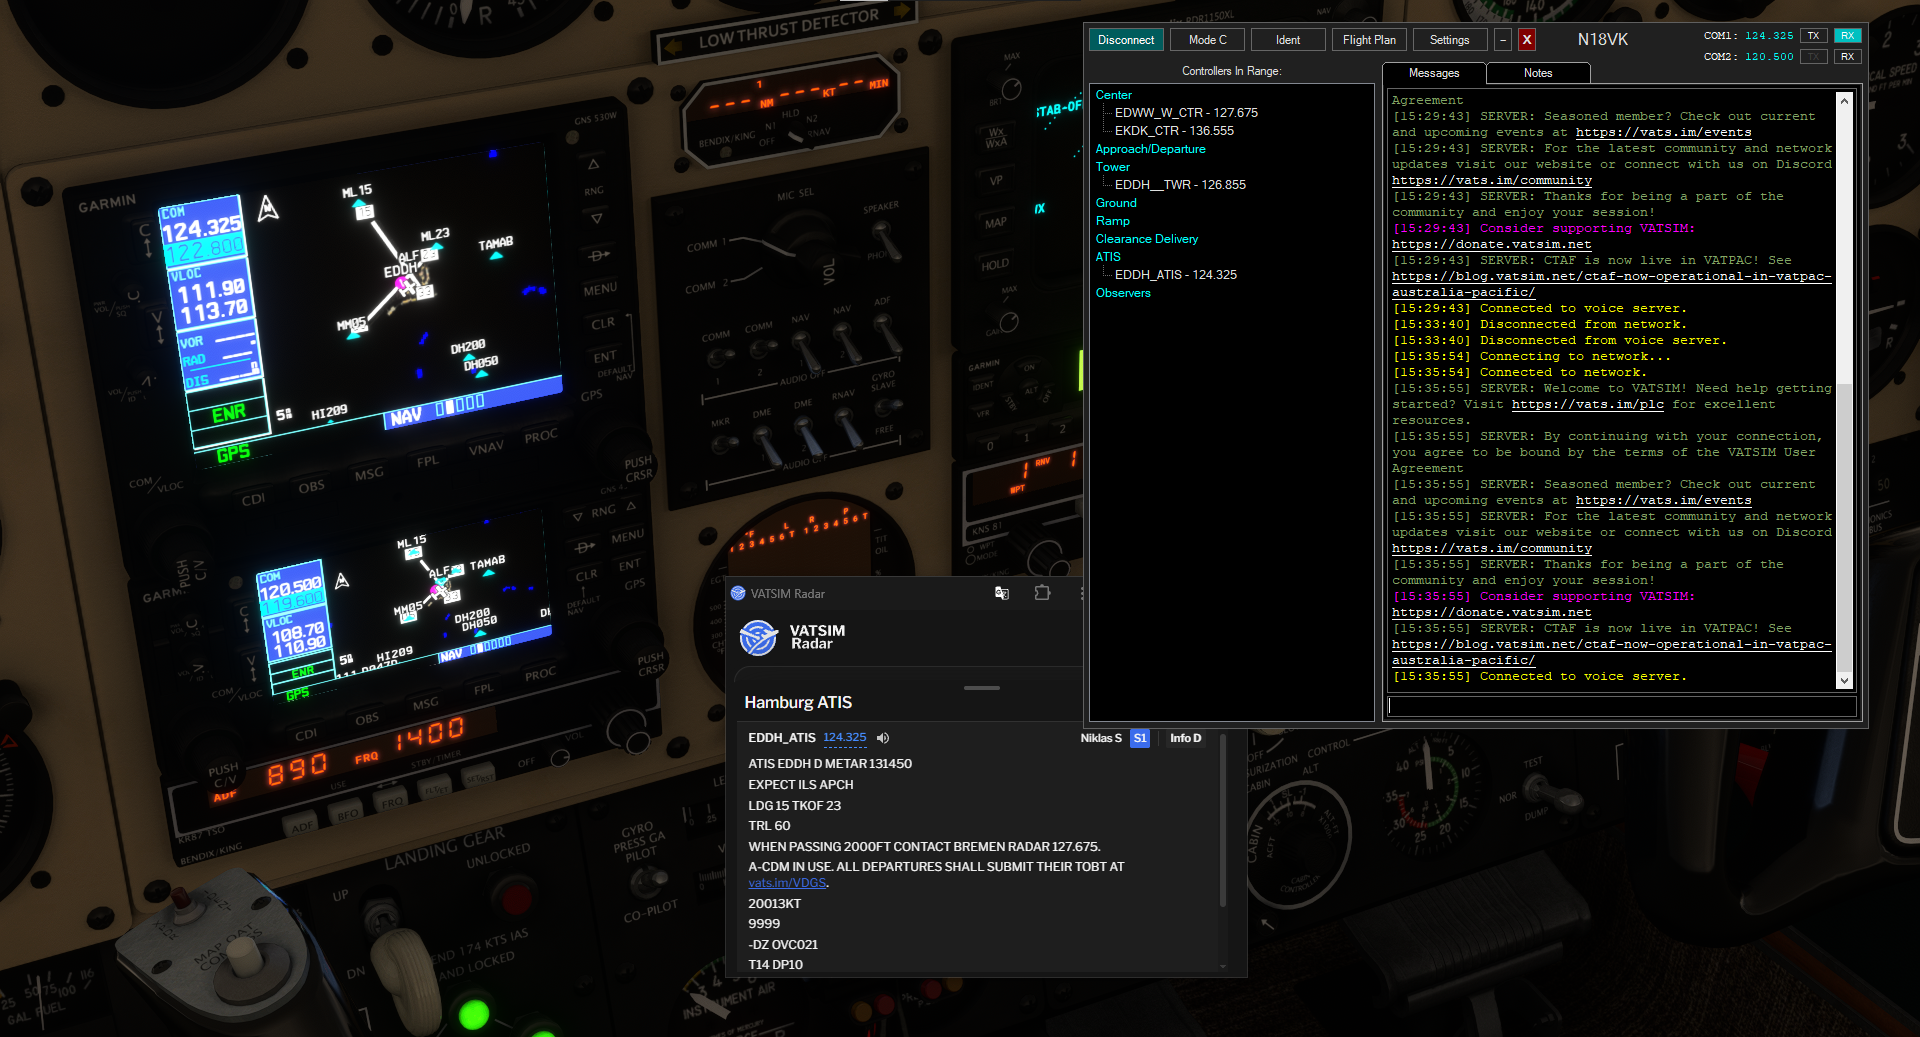Toggle COM2 RX in pilot client
Viewport: 1920px width, 1037px height.
click(x=1848, y=57)
